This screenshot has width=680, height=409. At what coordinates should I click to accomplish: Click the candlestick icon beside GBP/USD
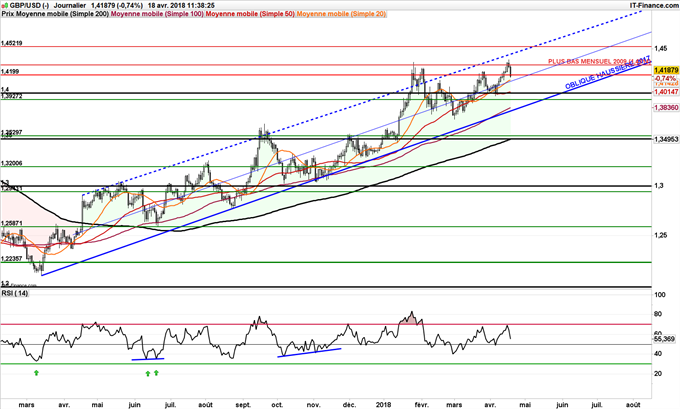5,5
